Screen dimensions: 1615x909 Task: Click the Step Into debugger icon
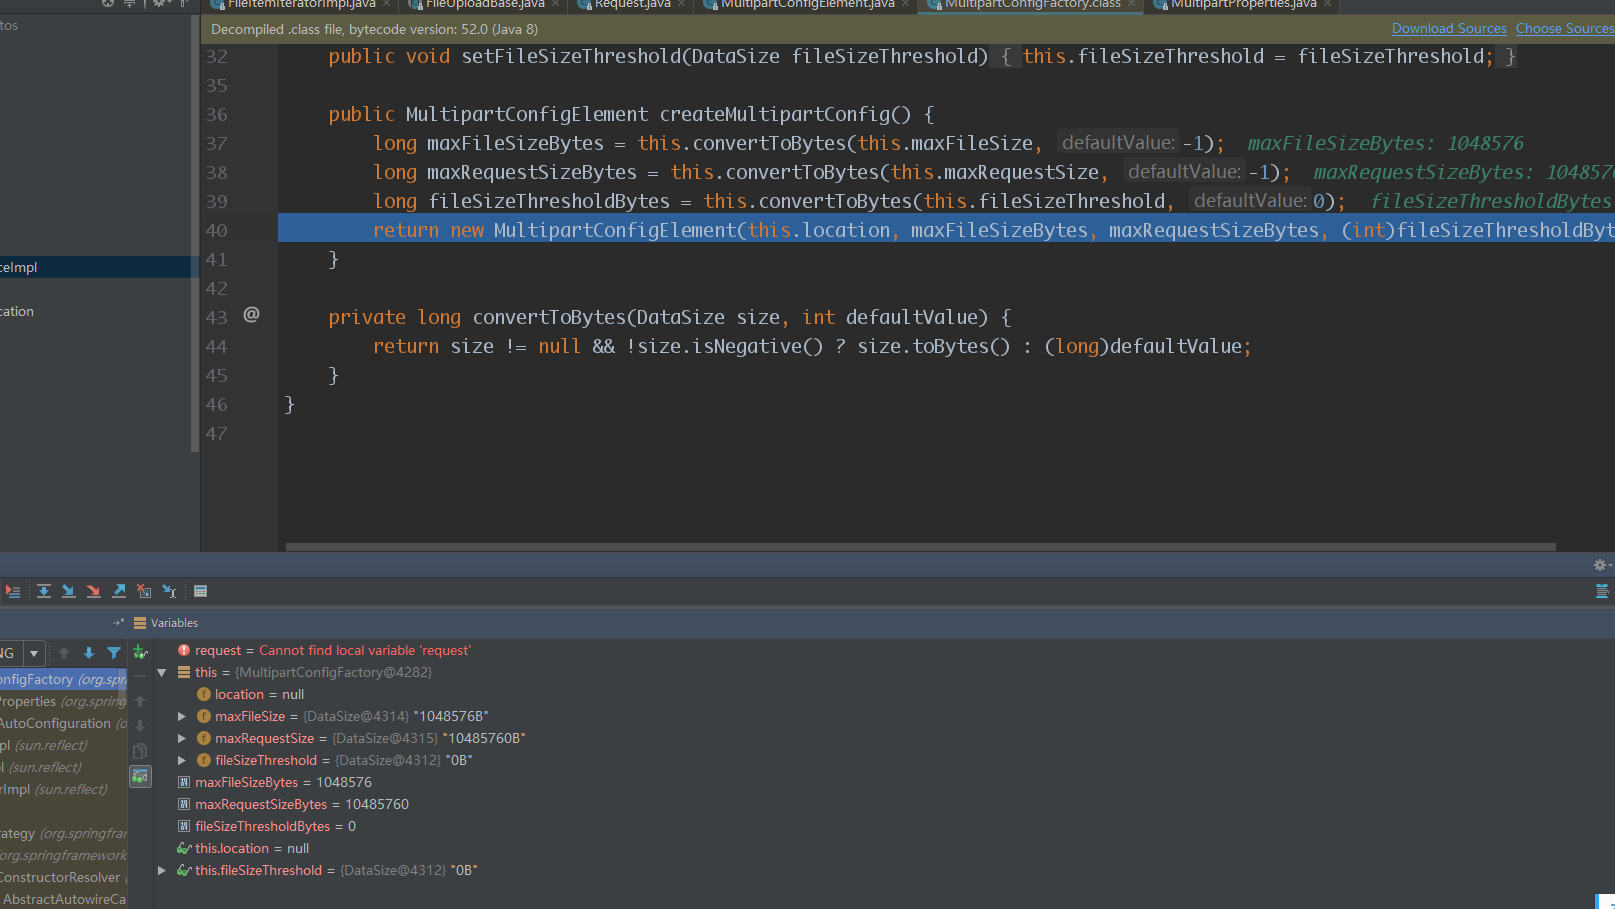coord(68,591)
